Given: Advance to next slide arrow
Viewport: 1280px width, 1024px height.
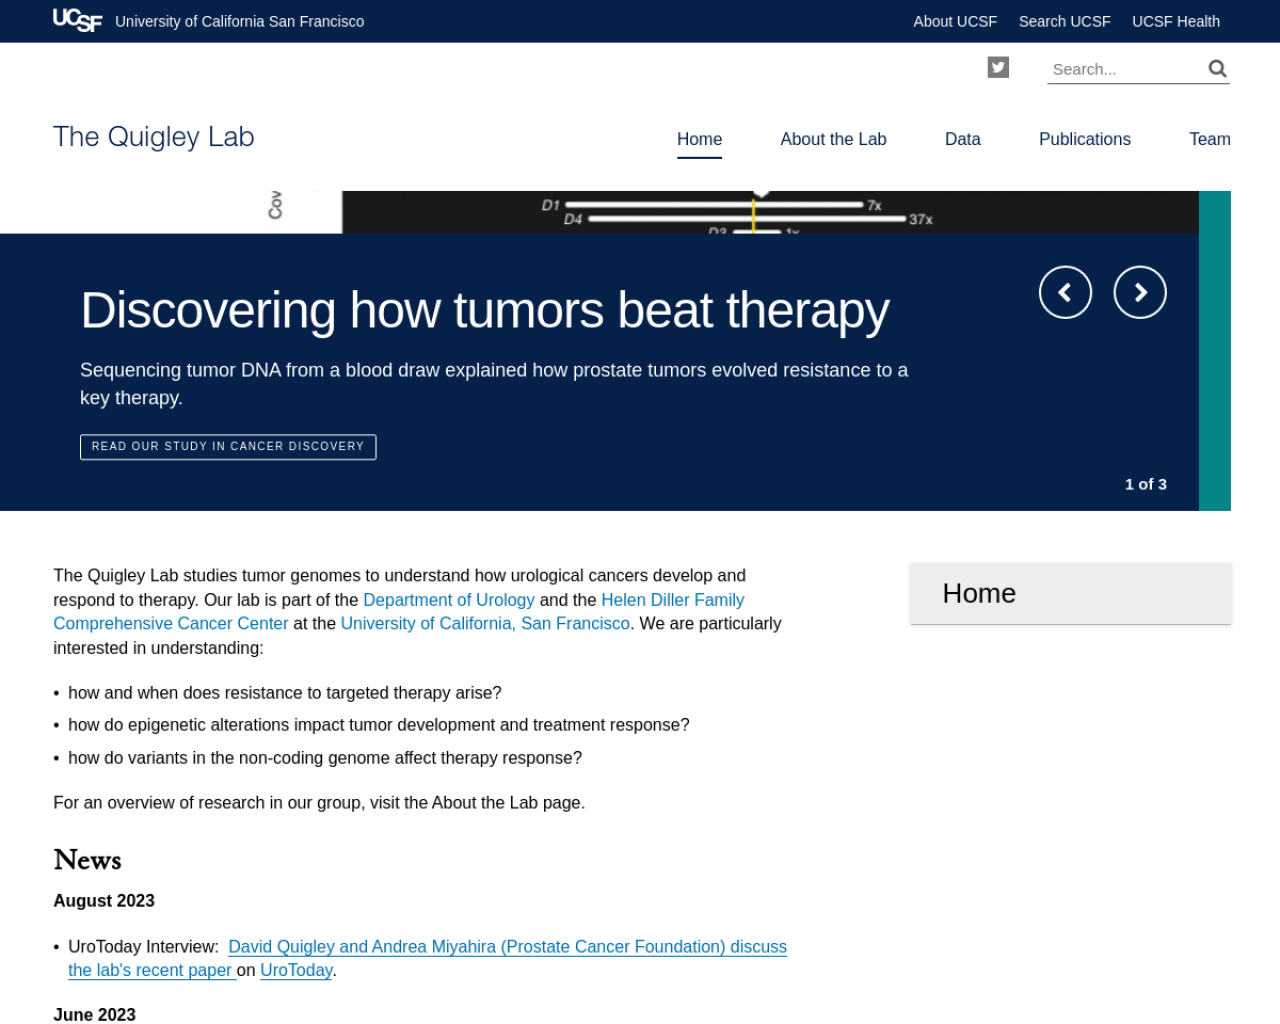Looking at the screenshot, I should [x=1140, y=292].
